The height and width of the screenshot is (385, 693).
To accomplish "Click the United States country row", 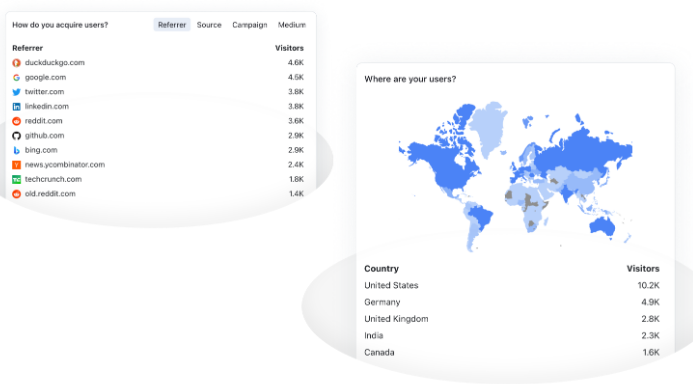I will pyautogui.click(x=512, y=286).
